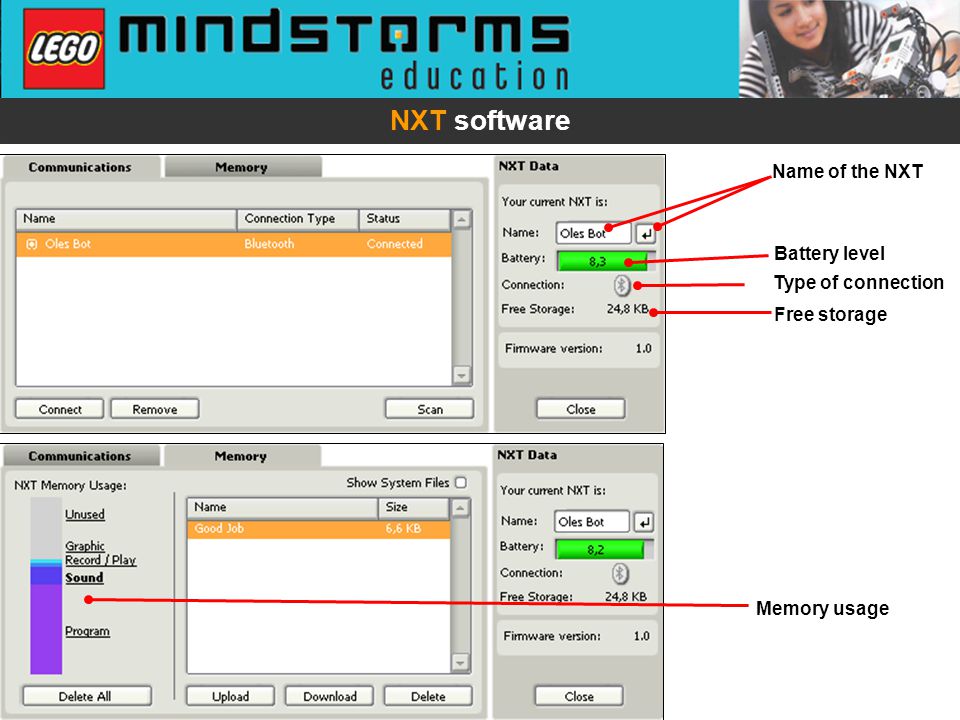The height and width of the screenshot is (720, 960).
Task: Open the Graphic memory category link
Action: [x=85, y=546]
